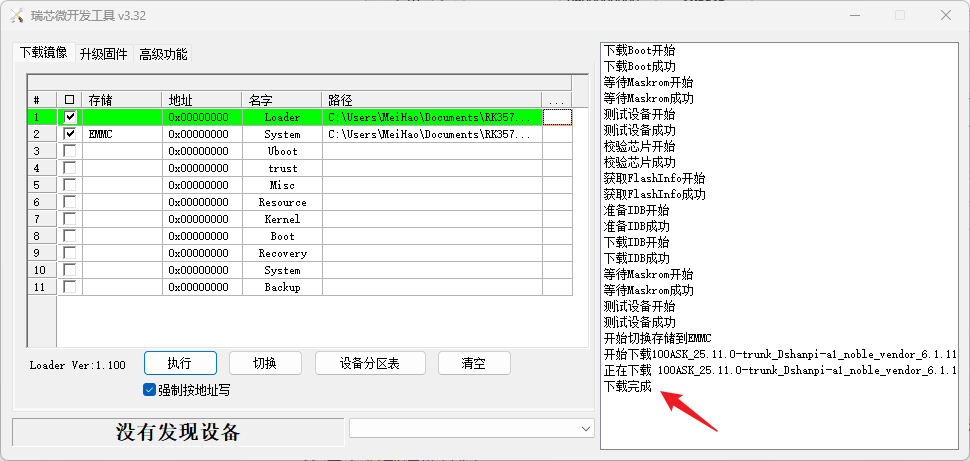Click the 下载完成 log entry
970x461 pixels.
coord(628,387)
